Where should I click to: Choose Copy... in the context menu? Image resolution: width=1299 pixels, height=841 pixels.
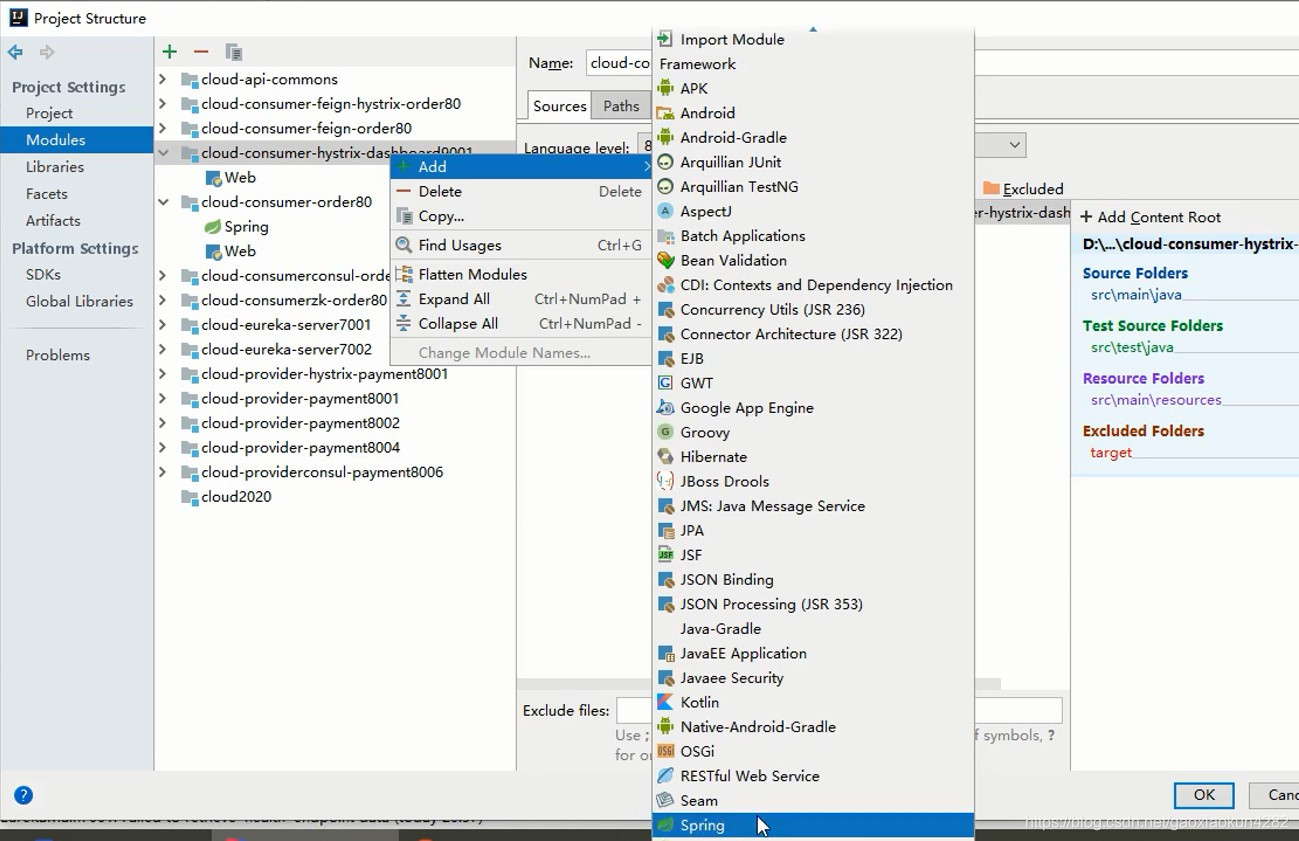(520, 216)
